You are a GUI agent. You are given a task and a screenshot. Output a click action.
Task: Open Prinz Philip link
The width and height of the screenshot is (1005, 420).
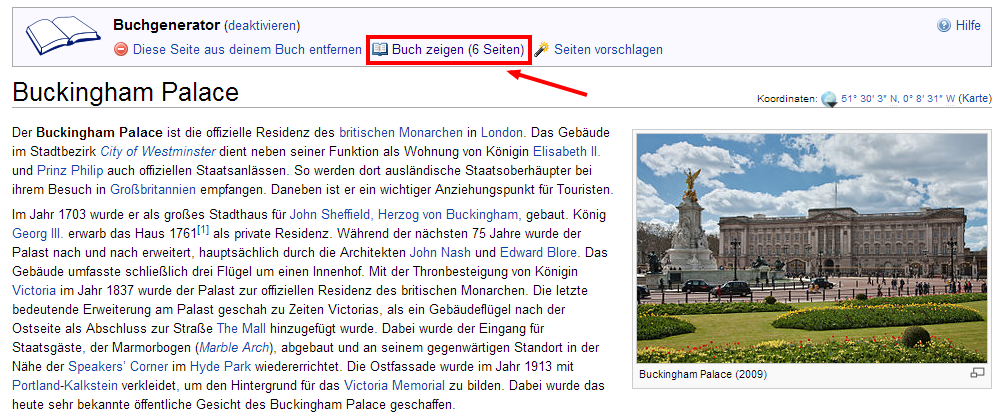click(71, 171)
